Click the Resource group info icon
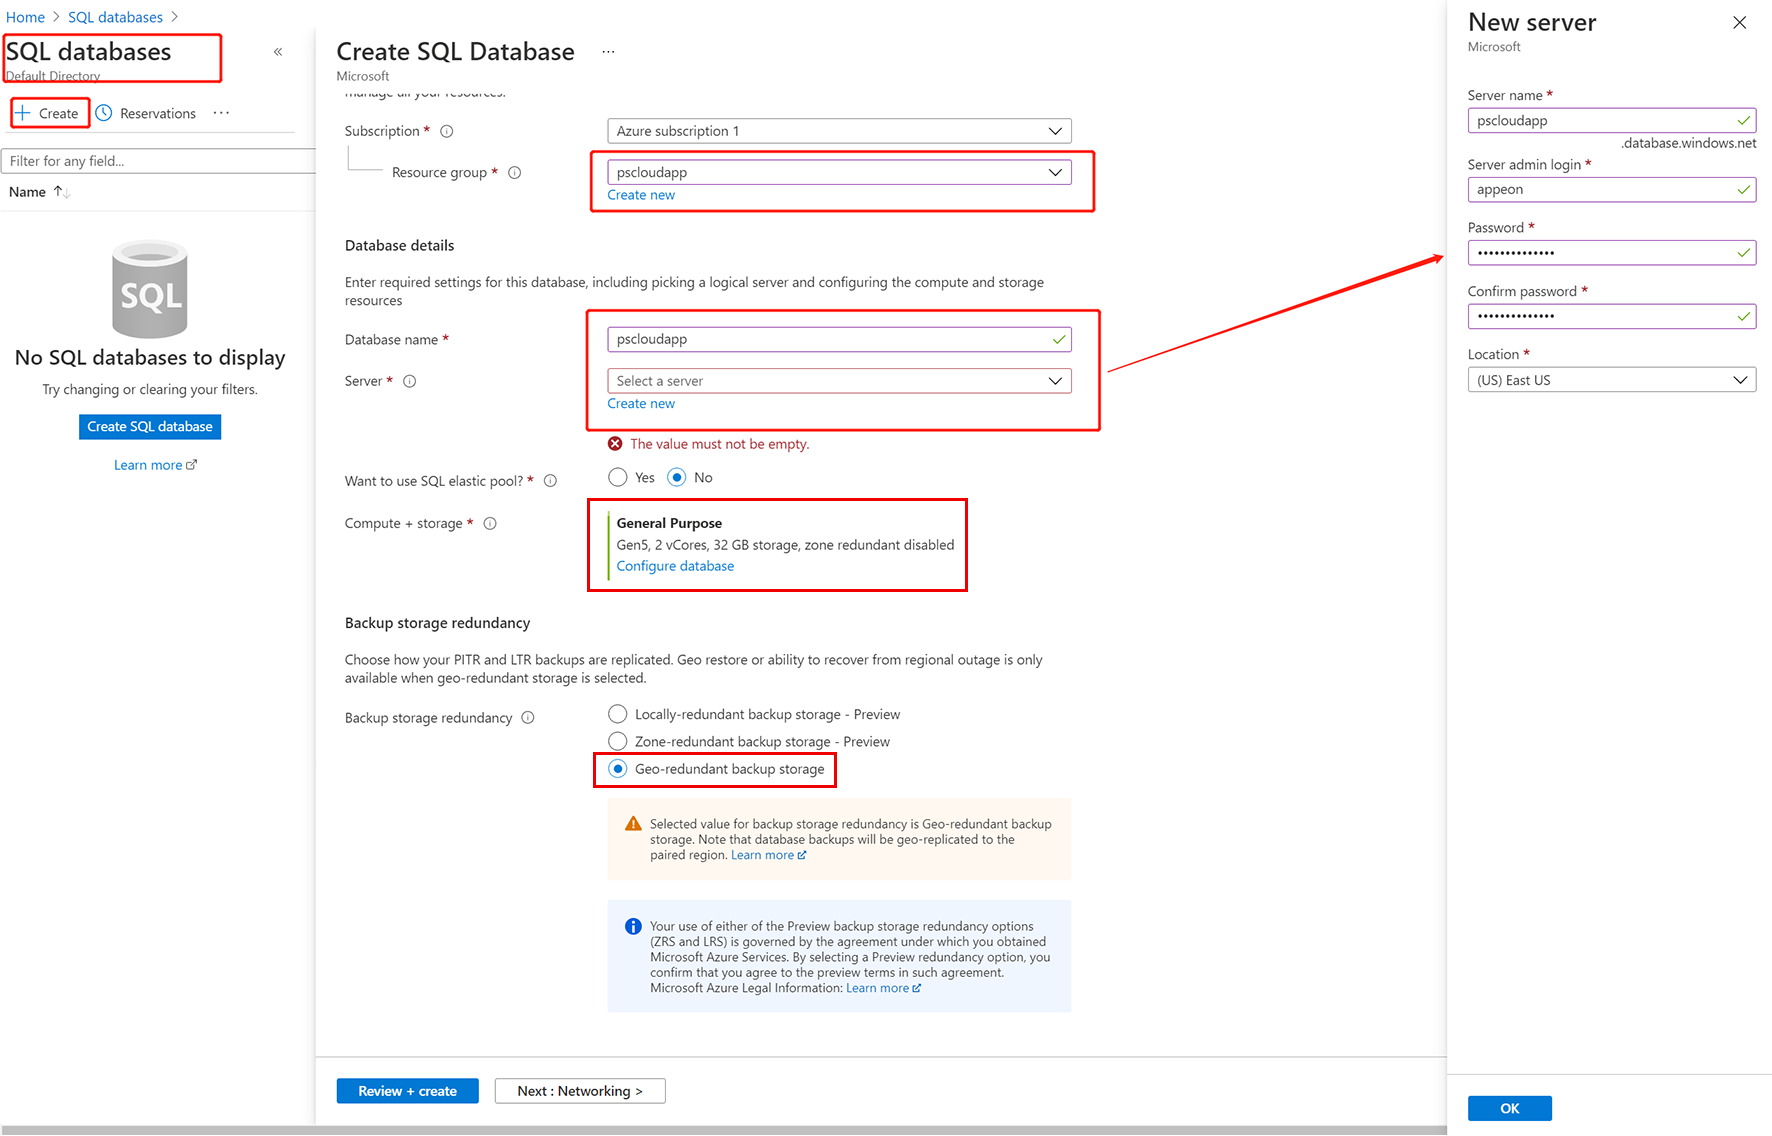 tap(515, 173)
